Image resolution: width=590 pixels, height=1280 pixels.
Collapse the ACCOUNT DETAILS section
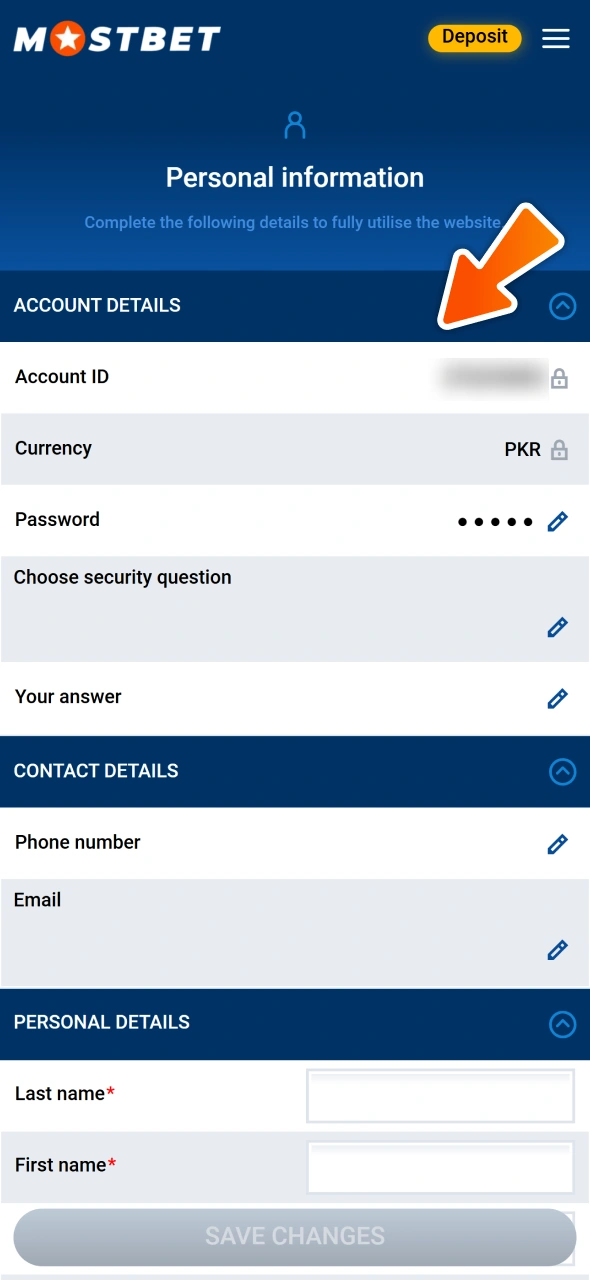click(562, 306)
